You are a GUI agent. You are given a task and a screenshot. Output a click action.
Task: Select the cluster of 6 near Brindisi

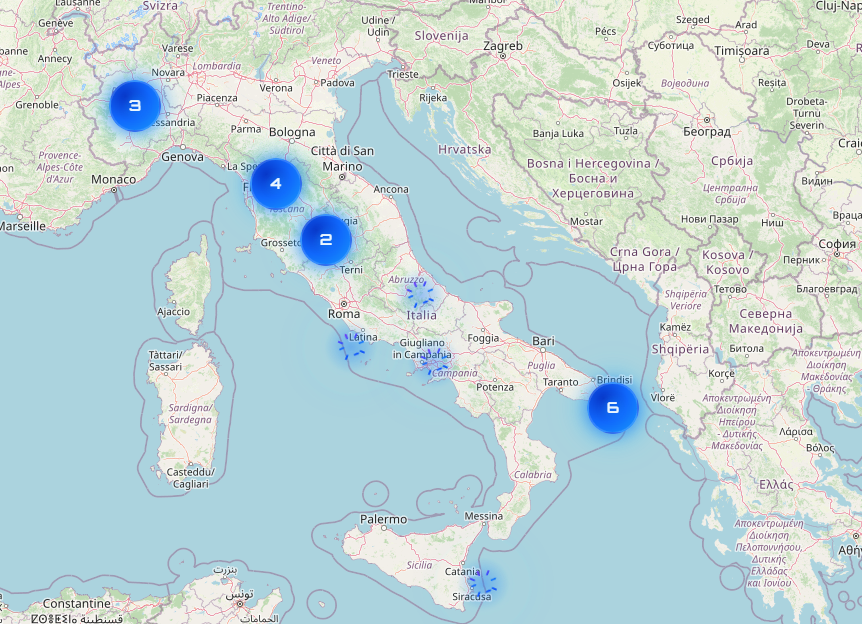click(x=613, y=408)
